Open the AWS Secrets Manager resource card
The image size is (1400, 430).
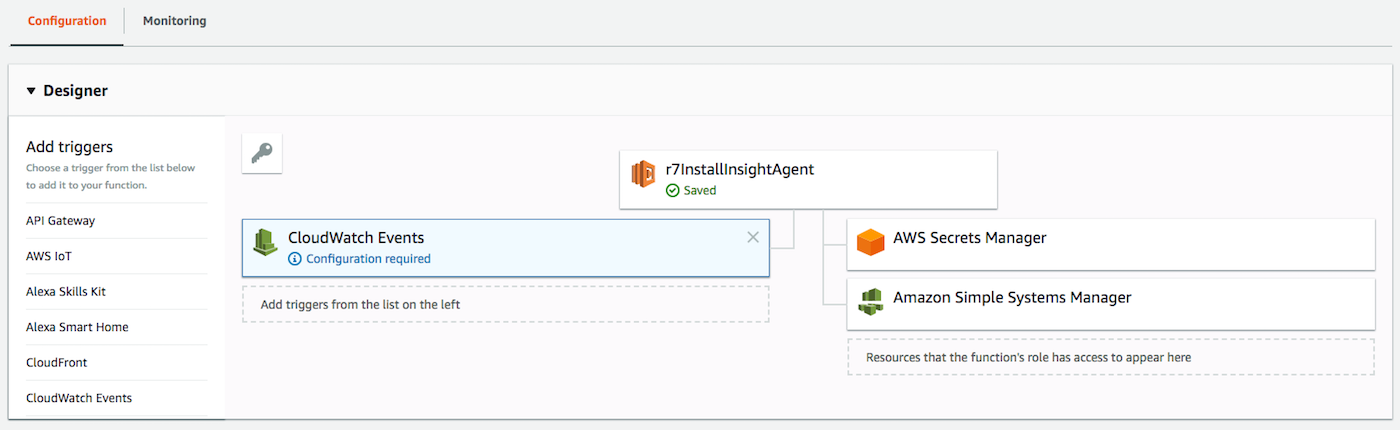click(x=1110, y=243)
